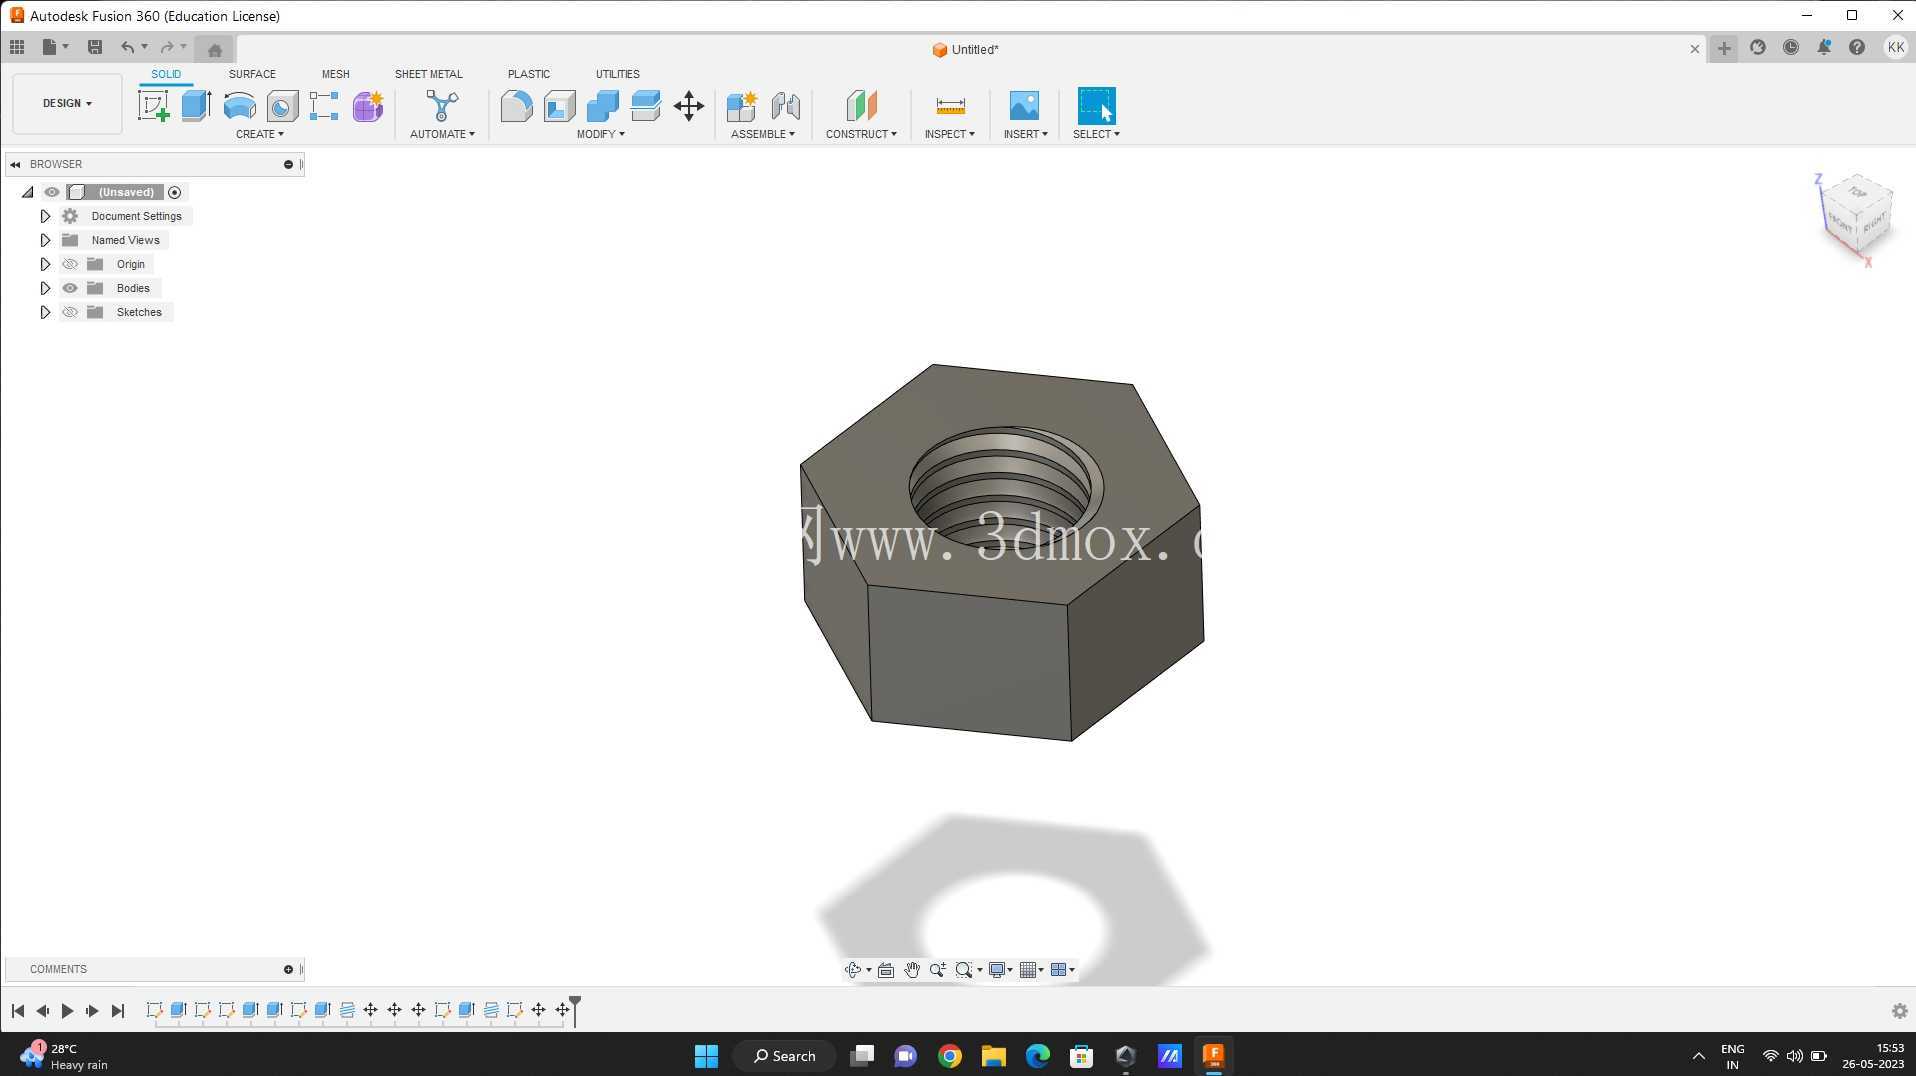Go to the Home tab icon
Screen dimensions: 1916x1076
click(215, 49)
